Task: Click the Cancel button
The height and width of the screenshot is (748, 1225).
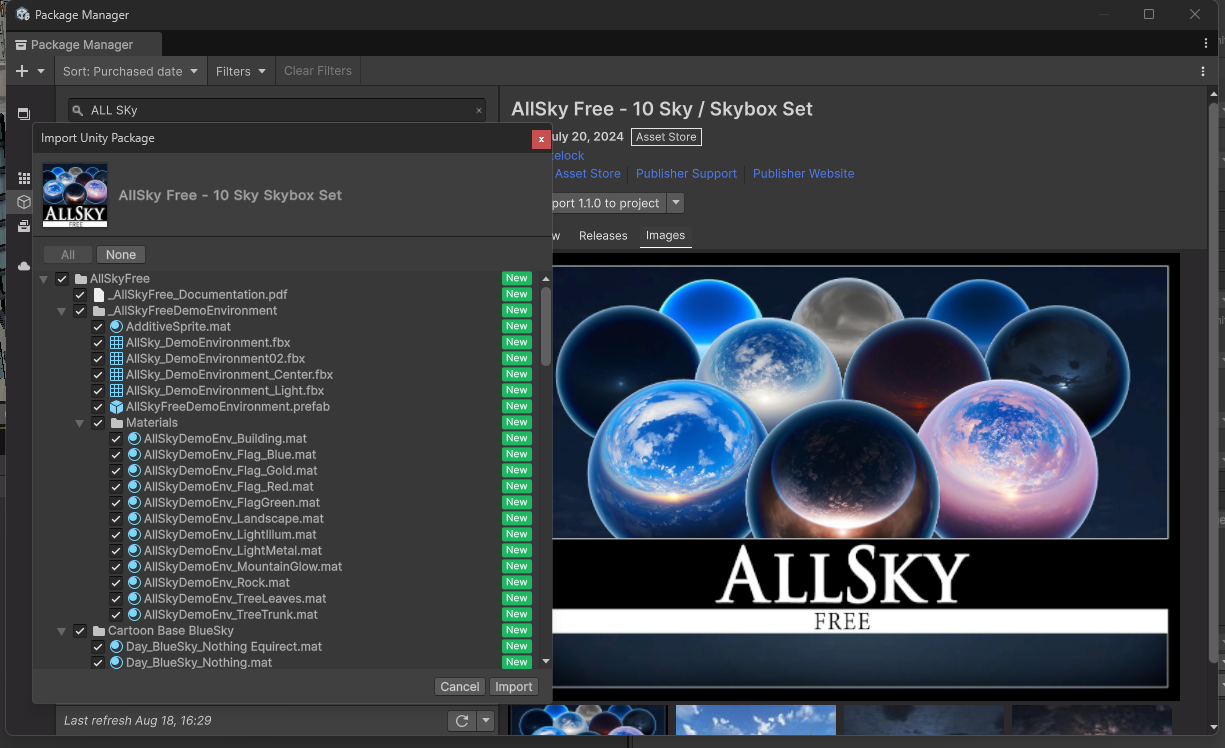Action: point(460,687)
